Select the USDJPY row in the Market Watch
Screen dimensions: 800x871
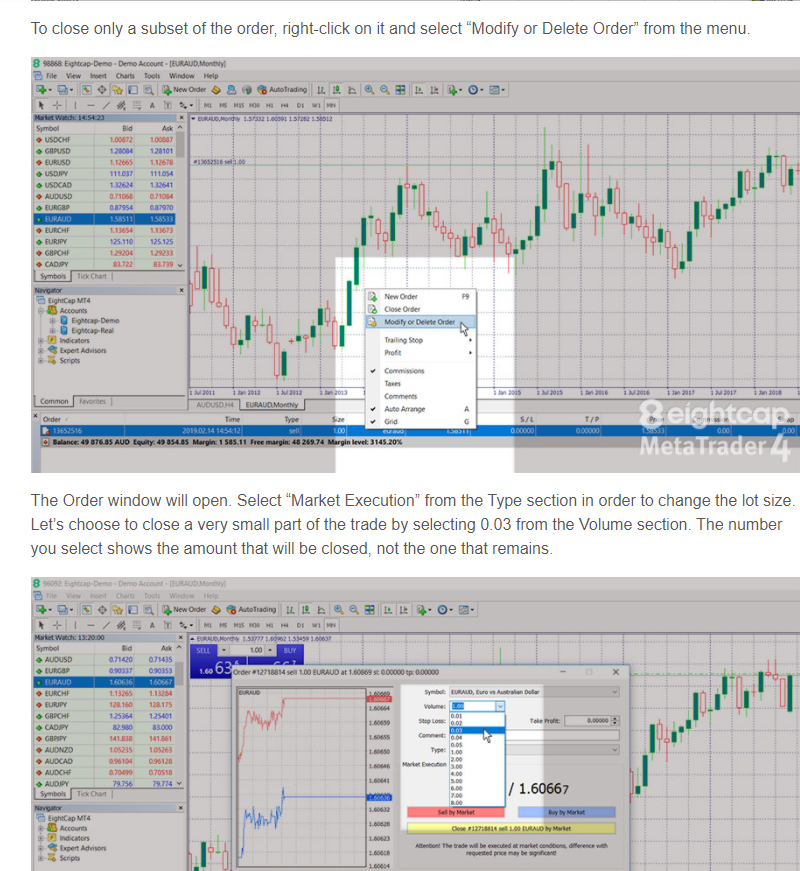[106, 174]
